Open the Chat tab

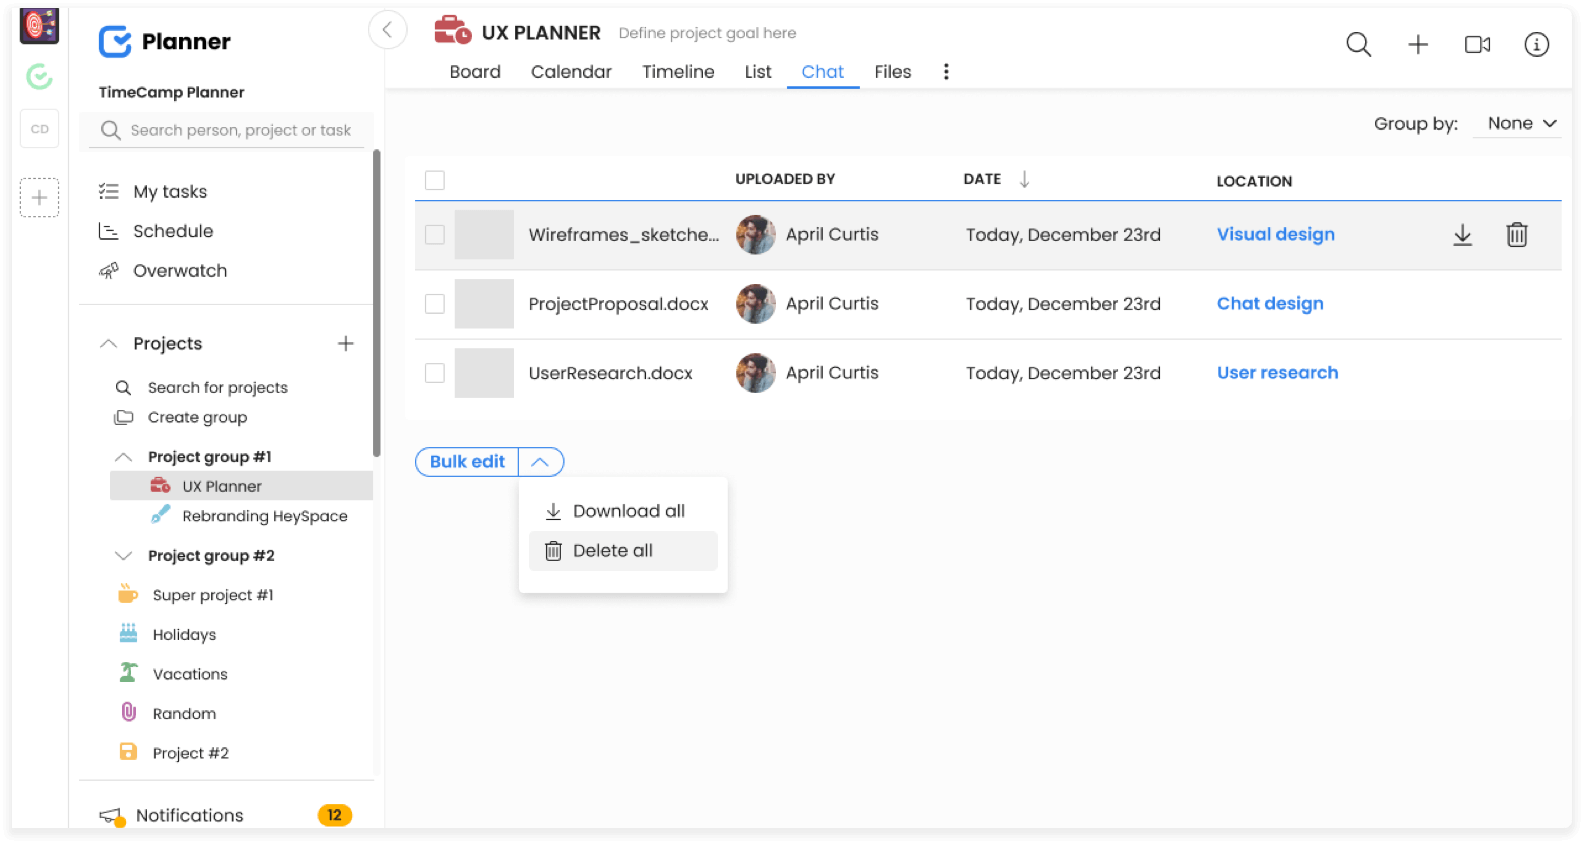823,72
